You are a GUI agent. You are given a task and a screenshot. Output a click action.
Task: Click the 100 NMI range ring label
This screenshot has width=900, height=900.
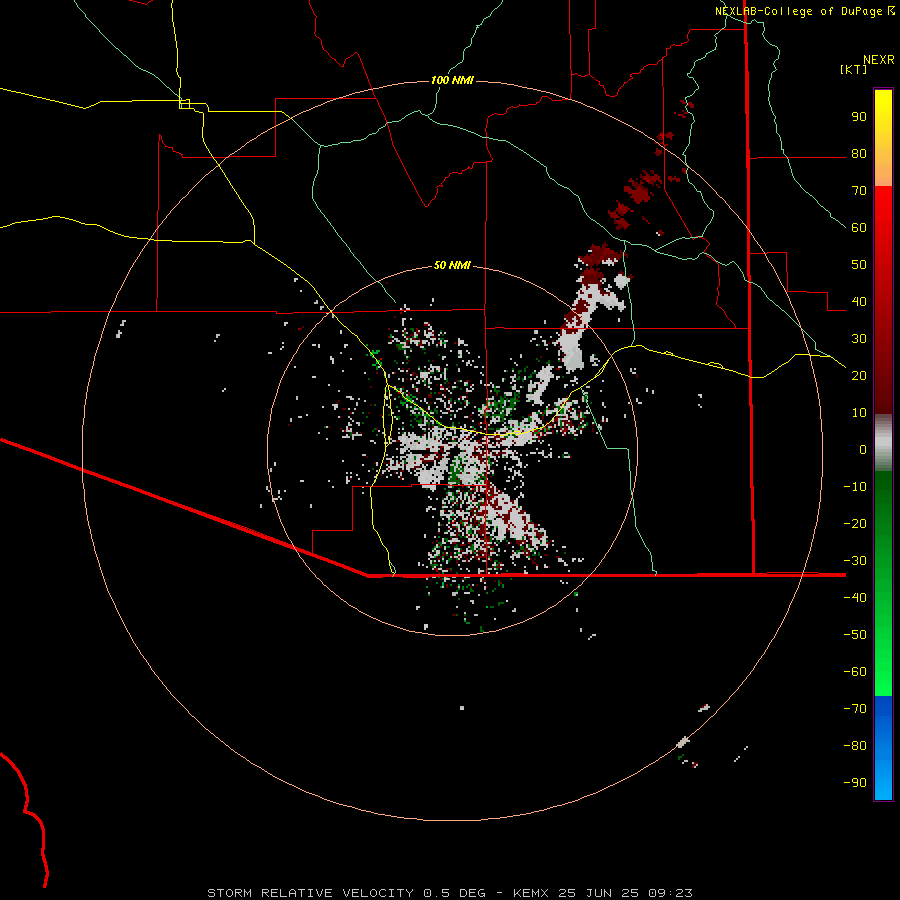click(x=452, y=80)
